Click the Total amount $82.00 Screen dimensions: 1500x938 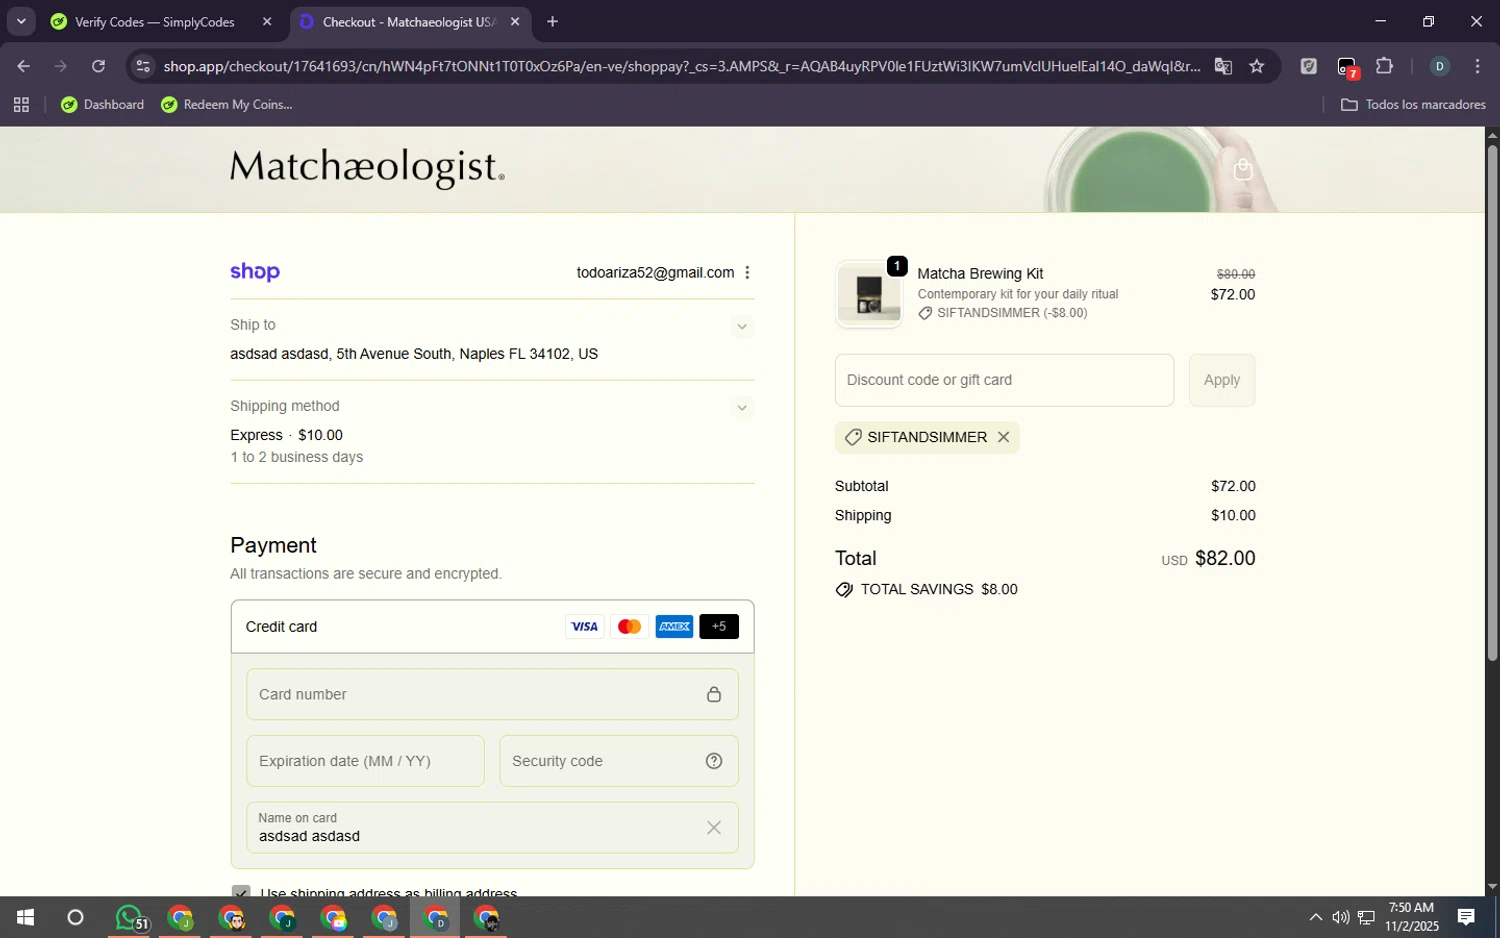[x=1225, y=558]
